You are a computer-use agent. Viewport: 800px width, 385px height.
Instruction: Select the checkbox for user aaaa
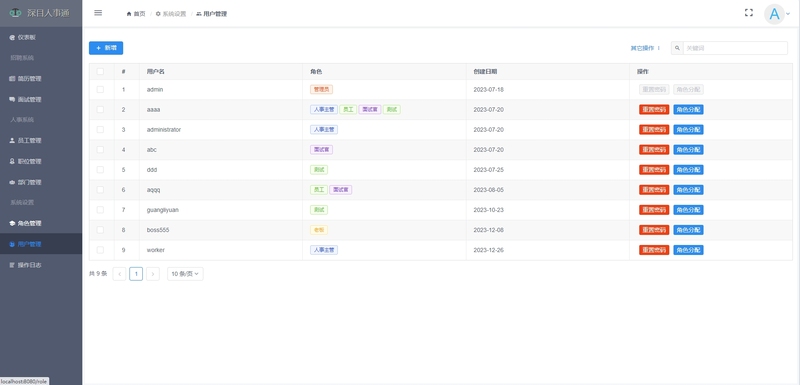click(100, 110)
